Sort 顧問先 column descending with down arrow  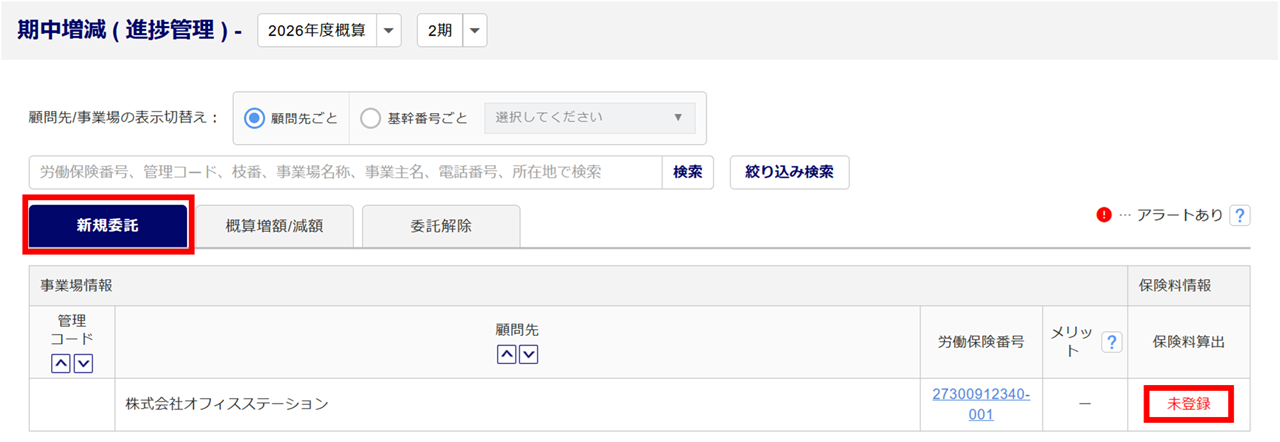(x=528, y=353)
